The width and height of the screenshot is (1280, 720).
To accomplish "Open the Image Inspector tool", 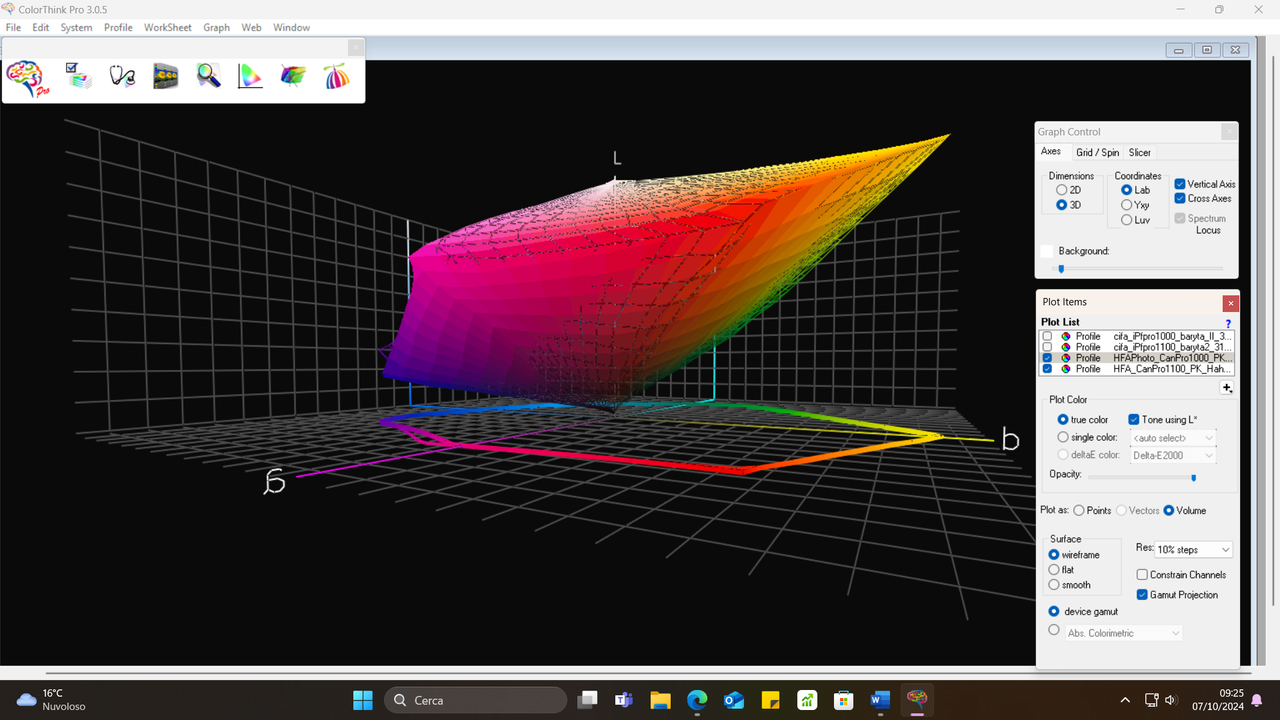I will pos(166,77).
